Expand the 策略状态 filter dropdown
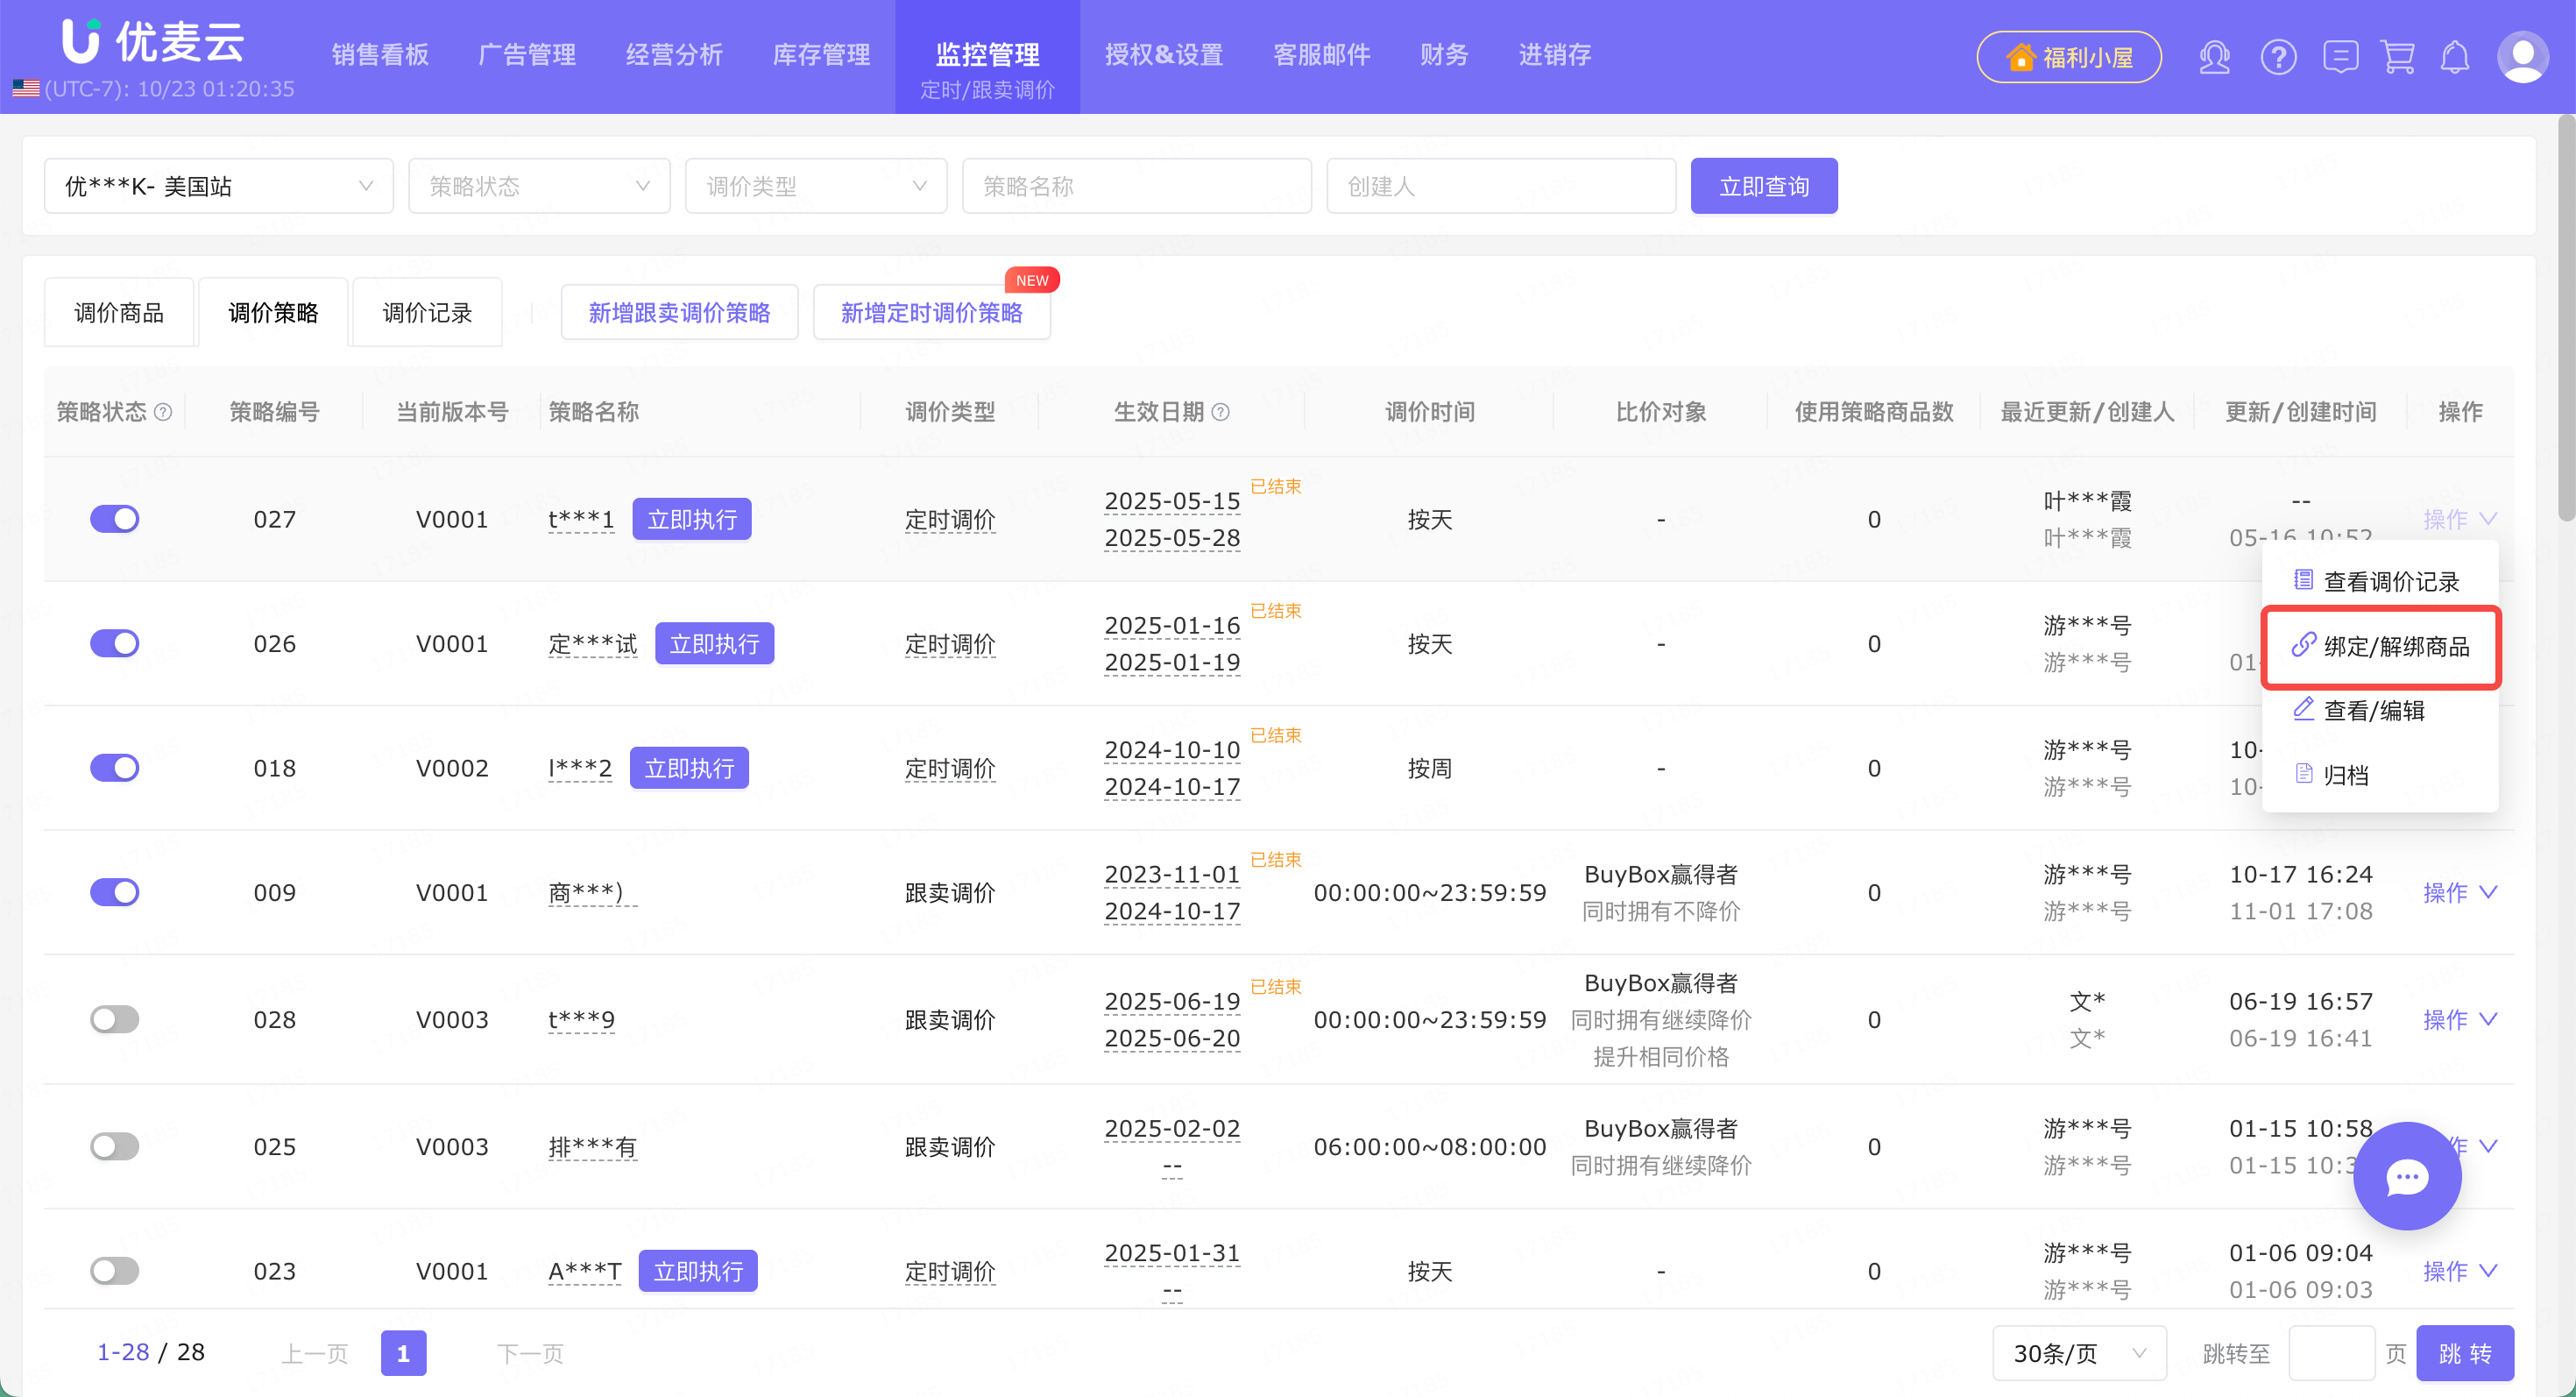Screen dimensions: 2576x1397 [539, 186]
